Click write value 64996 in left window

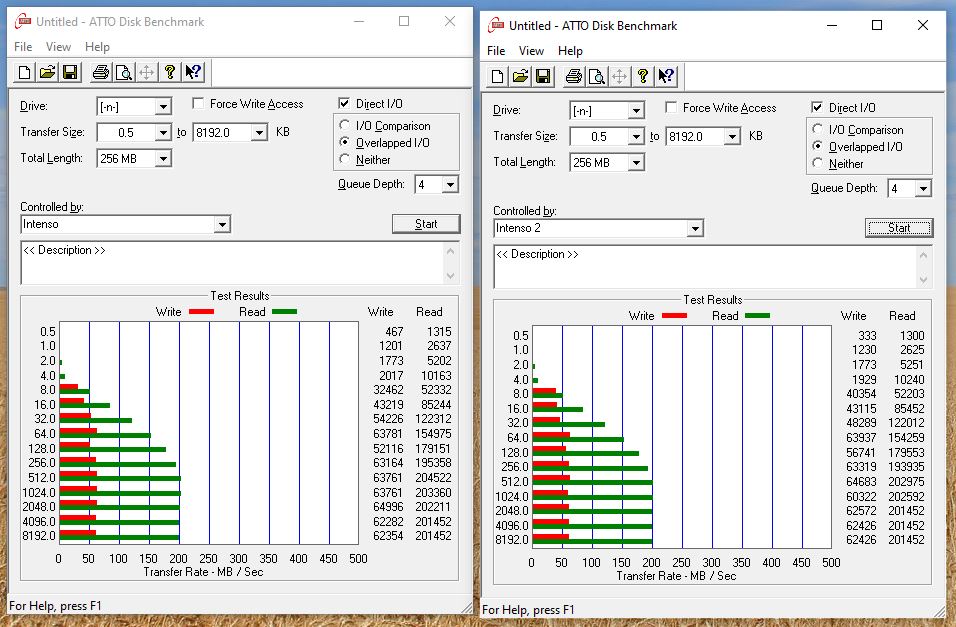[x=388, y=506]
